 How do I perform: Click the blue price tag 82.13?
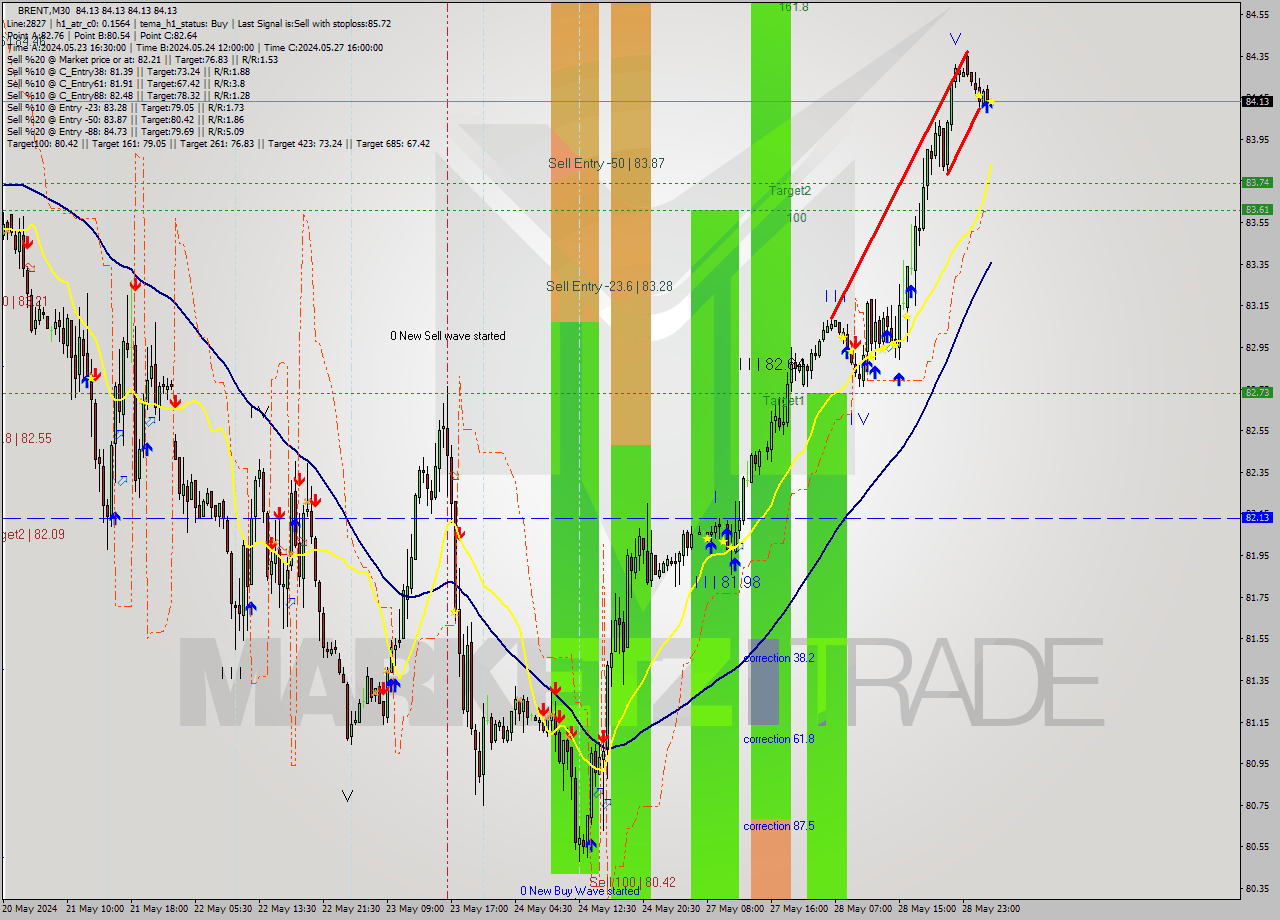click(x=1257, y=517)
